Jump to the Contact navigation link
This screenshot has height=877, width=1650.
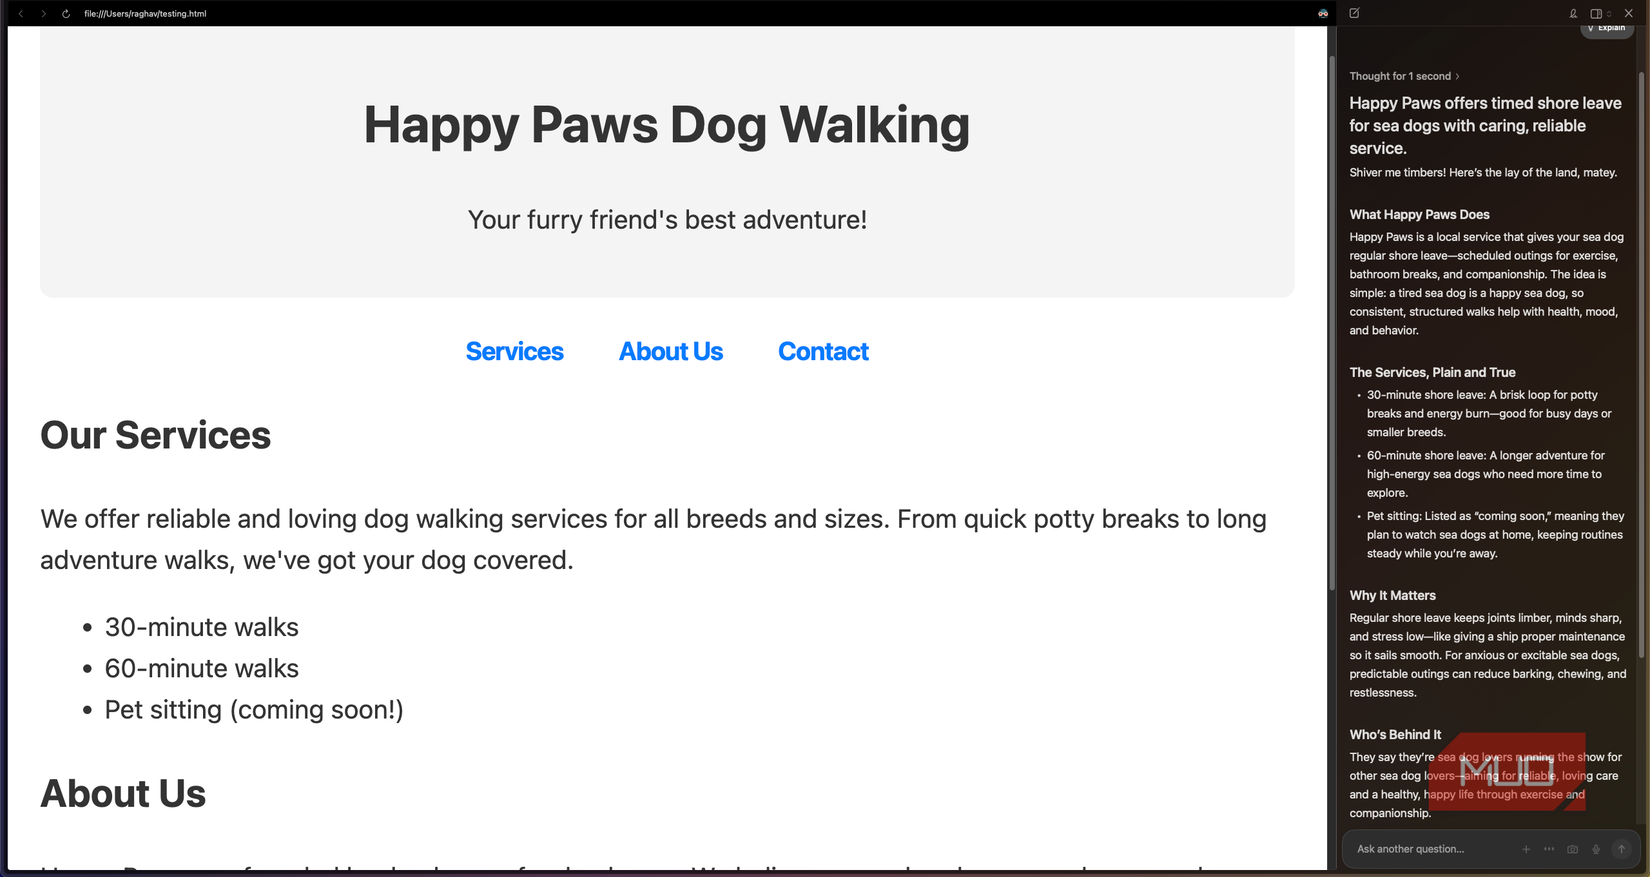[823, 352]
